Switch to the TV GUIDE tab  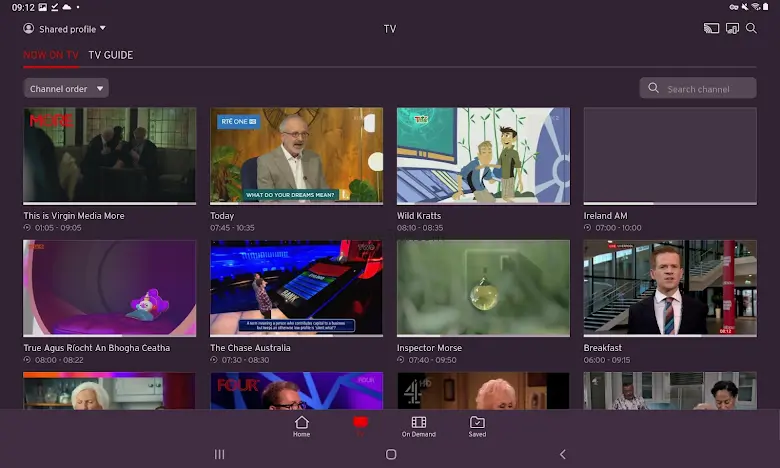pos(110,55)
